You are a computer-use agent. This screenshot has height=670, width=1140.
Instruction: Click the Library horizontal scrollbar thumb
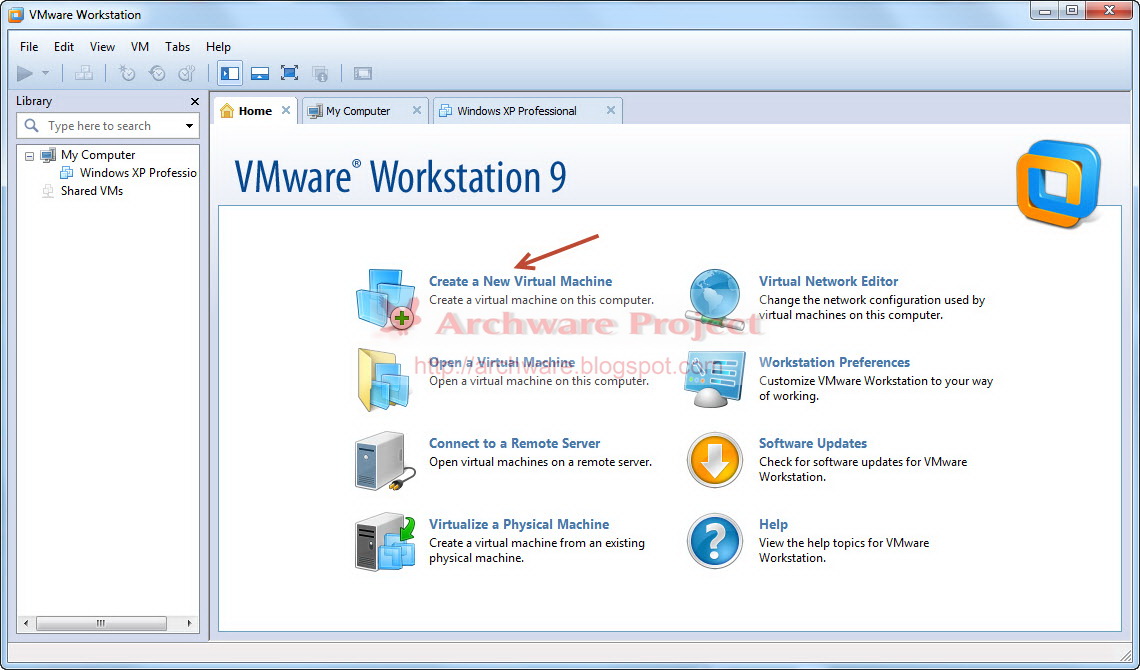tap(101, 623)
